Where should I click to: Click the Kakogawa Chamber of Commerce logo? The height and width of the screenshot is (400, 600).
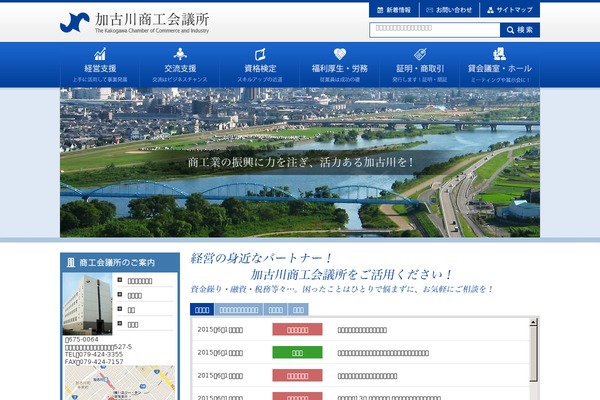pos(134,23)
